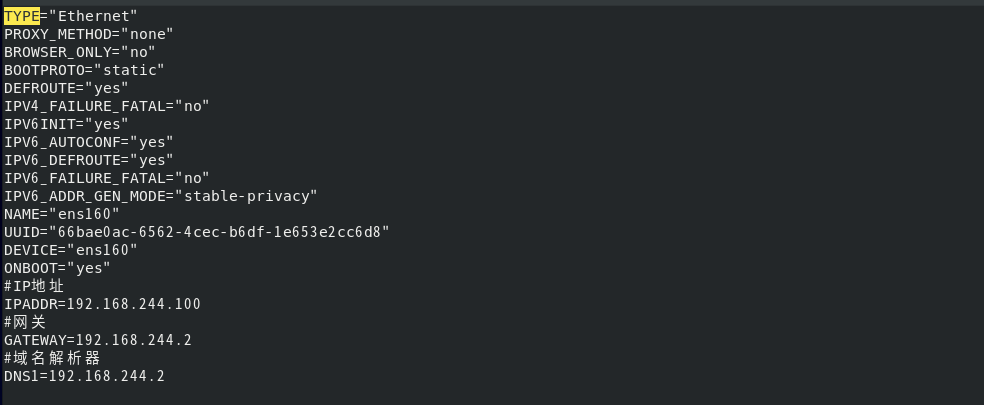Click the #IP地址 comment line
The width and height of the screenshot is (984, 405).
coord(34,286)
